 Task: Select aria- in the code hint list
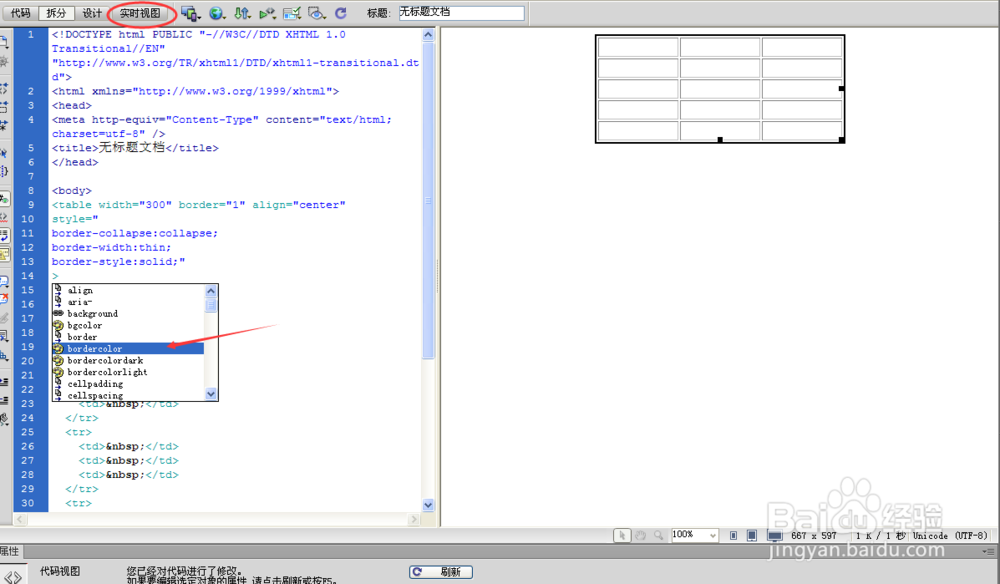click(x=128, y=302)
